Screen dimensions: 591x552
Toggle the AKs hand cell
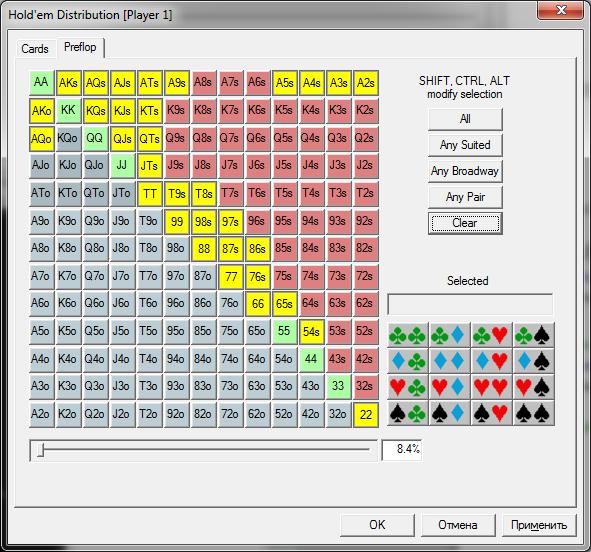(69, 83)
